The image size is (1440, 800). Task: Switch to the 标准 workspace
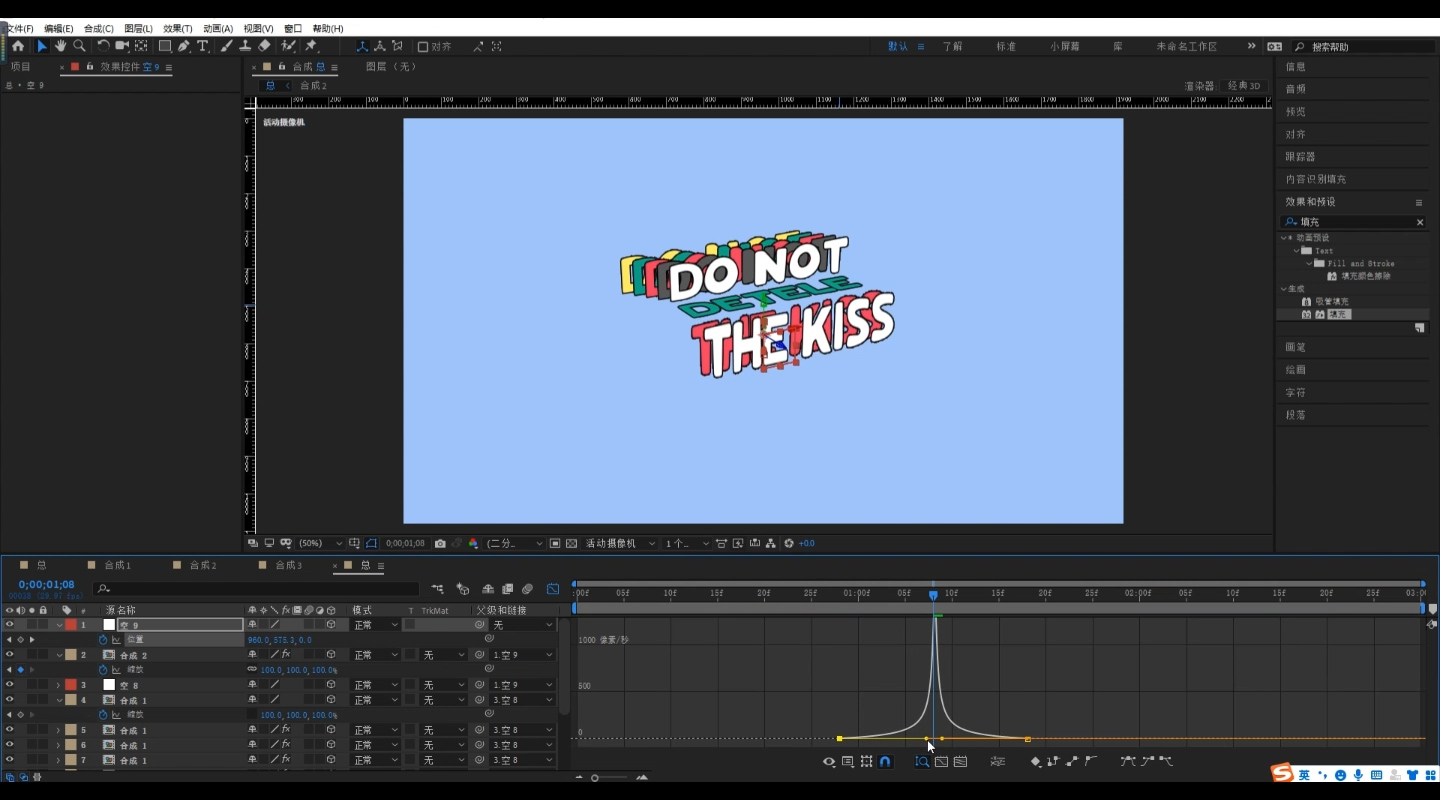click(x=1006, y=47)
